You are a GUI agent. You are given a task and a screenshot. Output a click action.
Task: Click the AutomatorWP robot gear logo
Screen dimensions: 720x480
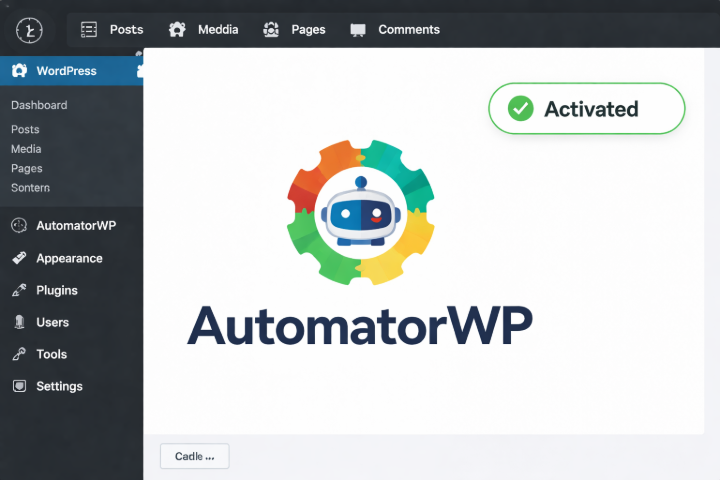[x=358, y=212]
